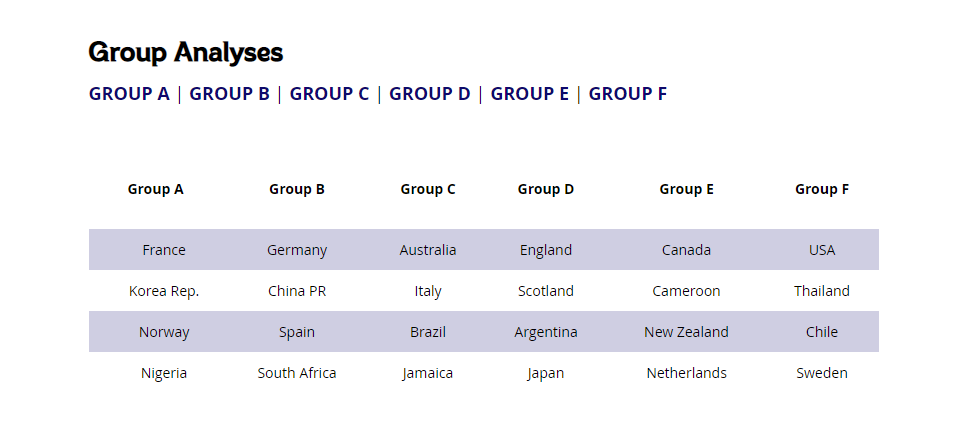This screenshot has width=955, height=436.
Task: Open the GROUP A analysis link
Action: [x=129, y=94]
